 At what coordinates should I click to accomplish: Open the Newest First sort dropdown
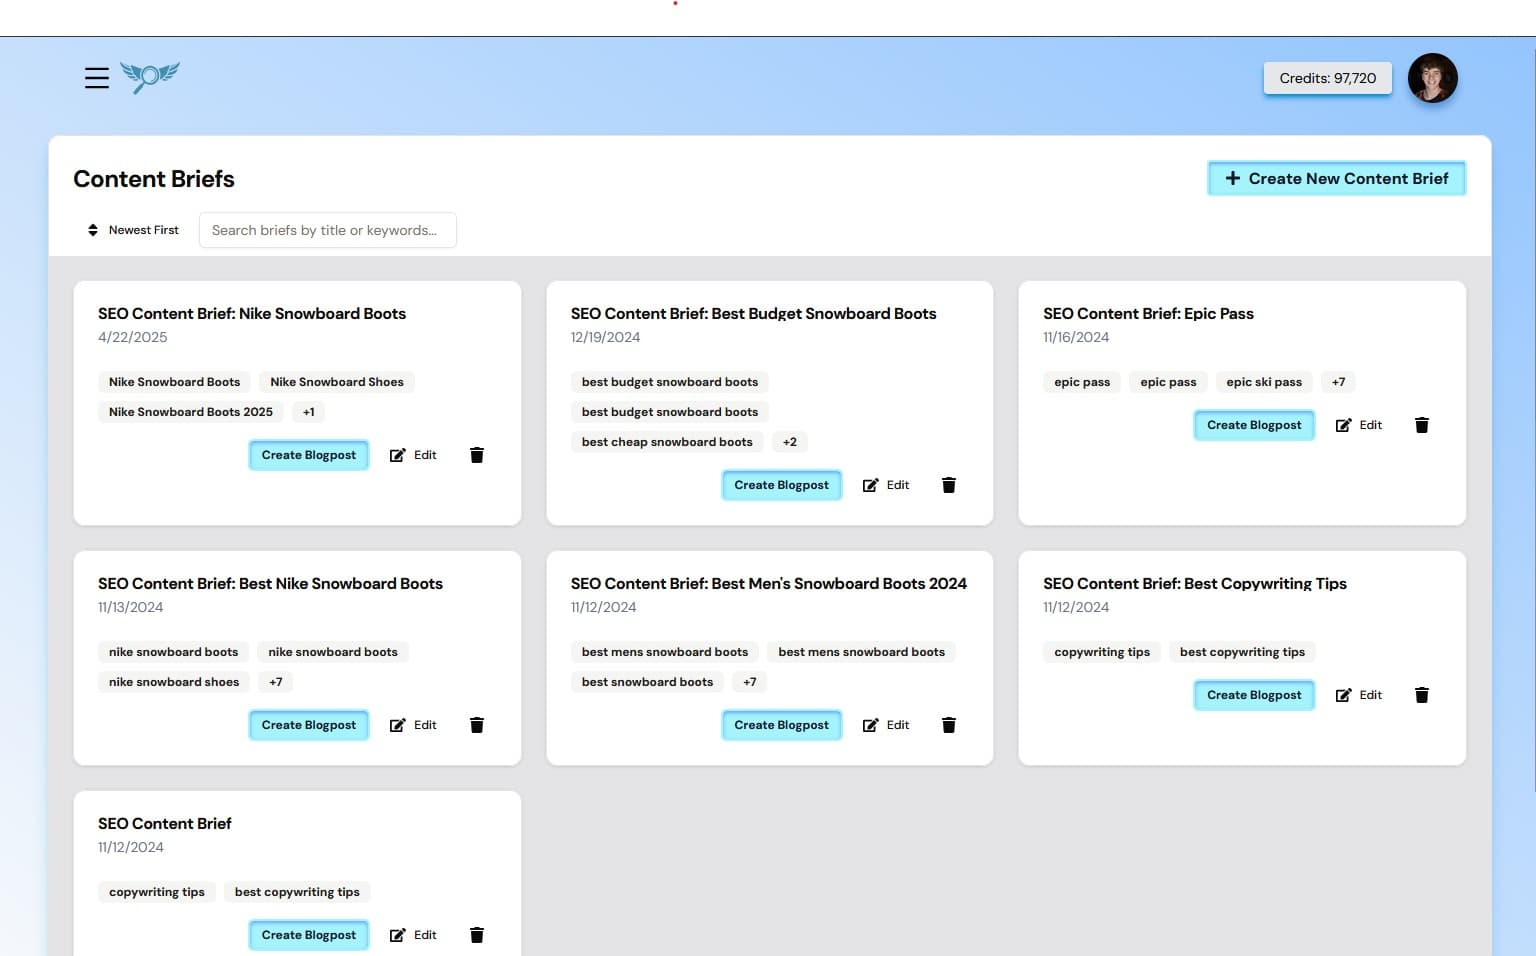pos(143,230)
